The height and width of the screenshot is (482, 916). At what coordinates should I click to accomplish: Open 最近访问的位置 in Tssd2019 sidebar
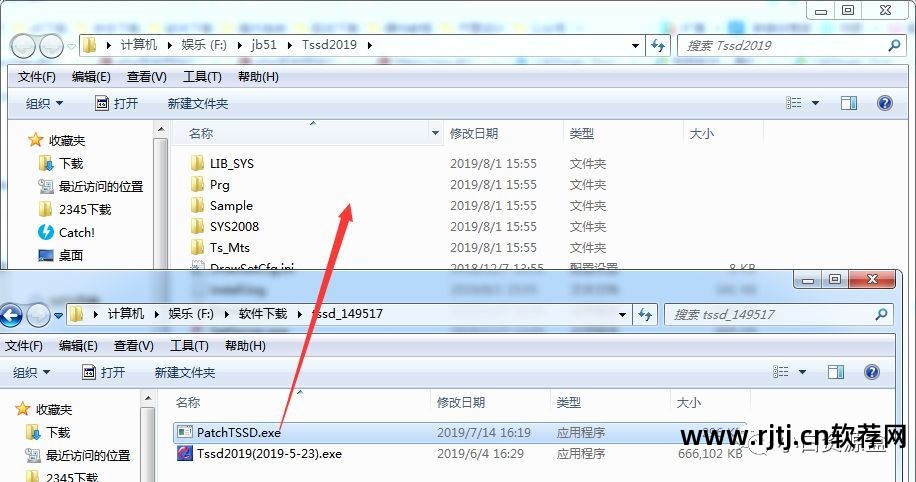click(x=91, y=186)
